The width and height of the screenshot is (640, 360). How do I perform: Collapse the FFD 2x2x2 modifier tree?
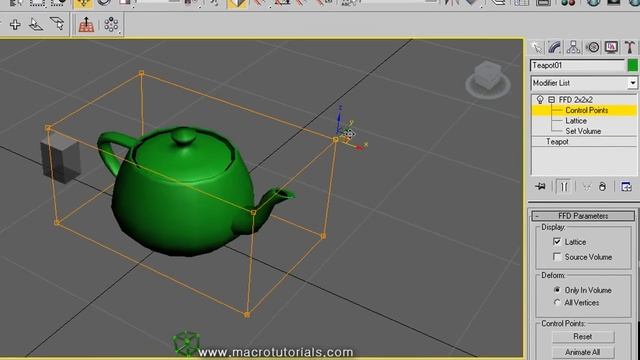[x=551, y=100]
